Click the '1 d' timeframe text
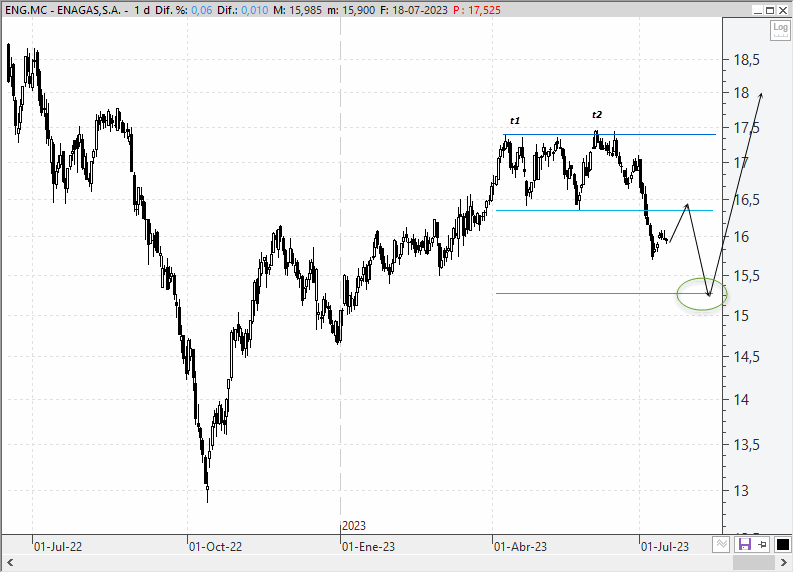794x573 pixels. (x=141, y=10)
